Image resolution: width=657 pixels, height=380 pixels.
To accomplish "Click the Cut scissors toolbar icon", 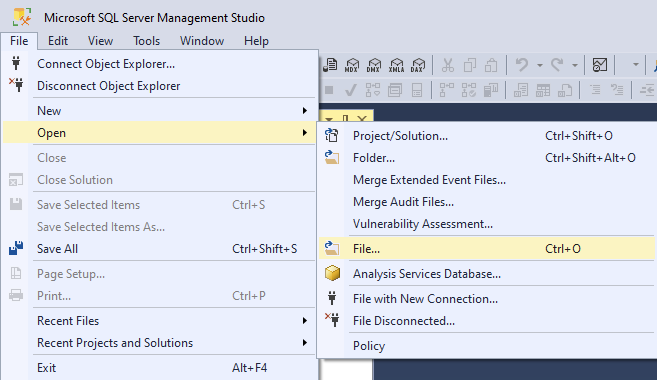I will coord(447,65).
